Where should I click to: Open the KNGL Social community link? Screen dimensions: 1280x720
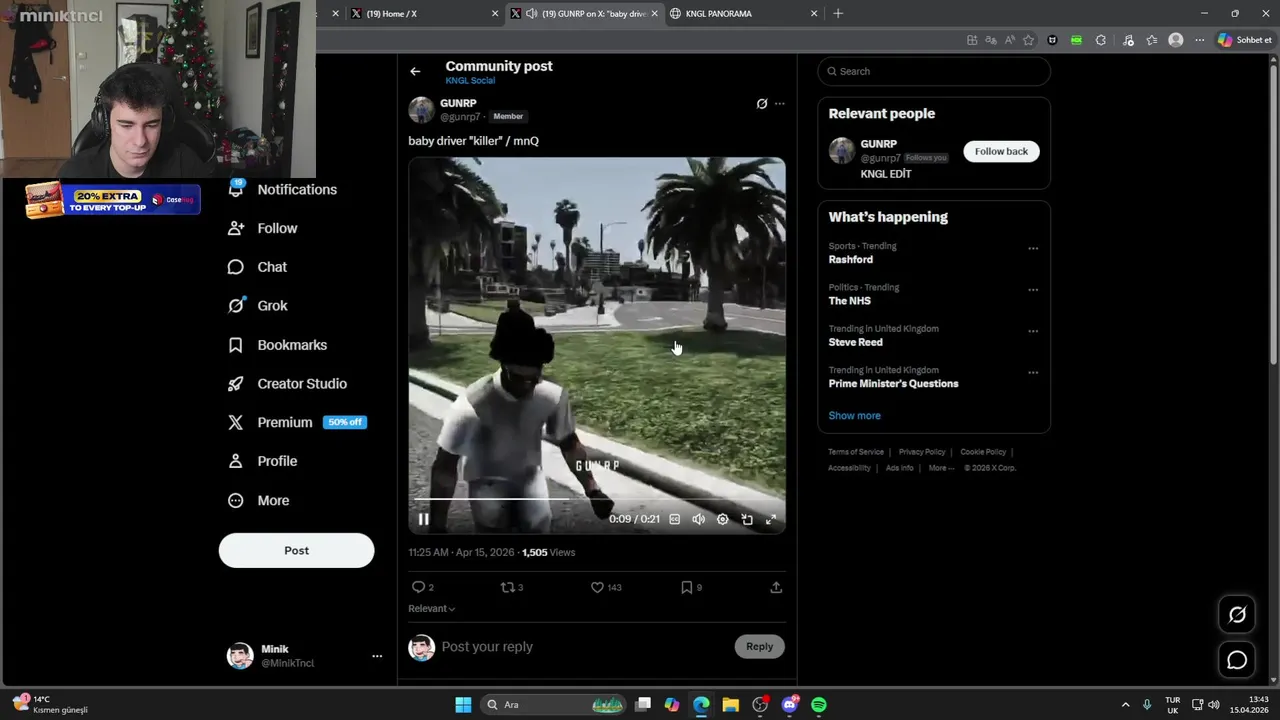click(x=470, y=80)
